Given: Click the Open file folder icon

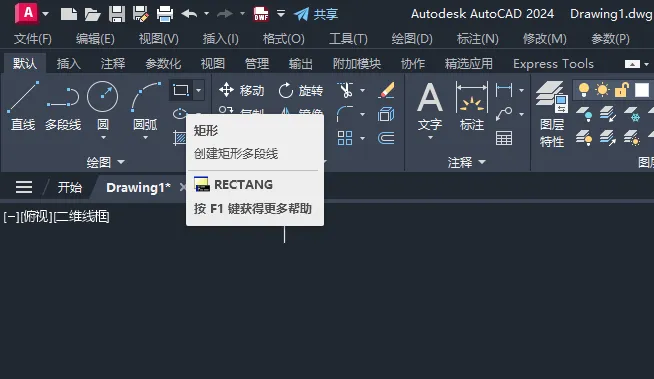Looking at the screenshot, I should (93, 14).
